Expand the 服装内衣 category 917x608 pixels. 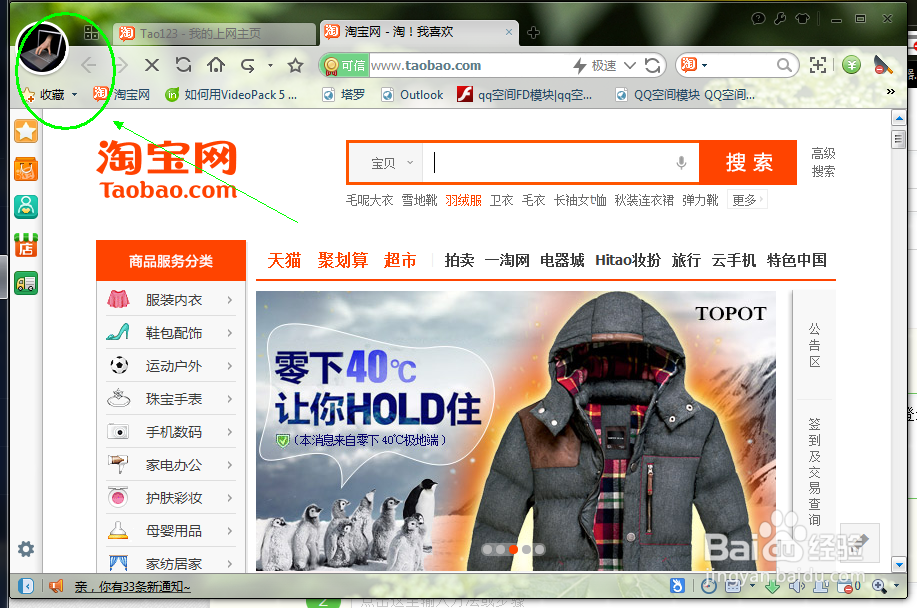click(171, 300)
